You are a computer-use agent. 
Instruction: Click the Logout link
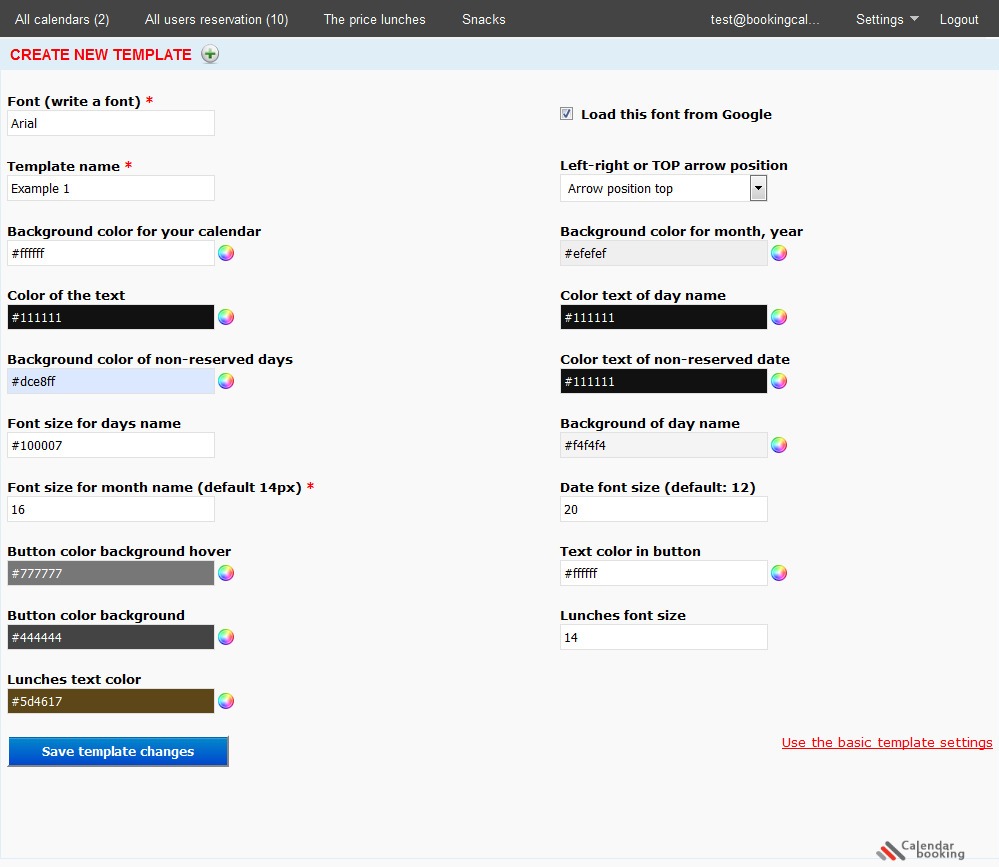(x=959, y=19)
